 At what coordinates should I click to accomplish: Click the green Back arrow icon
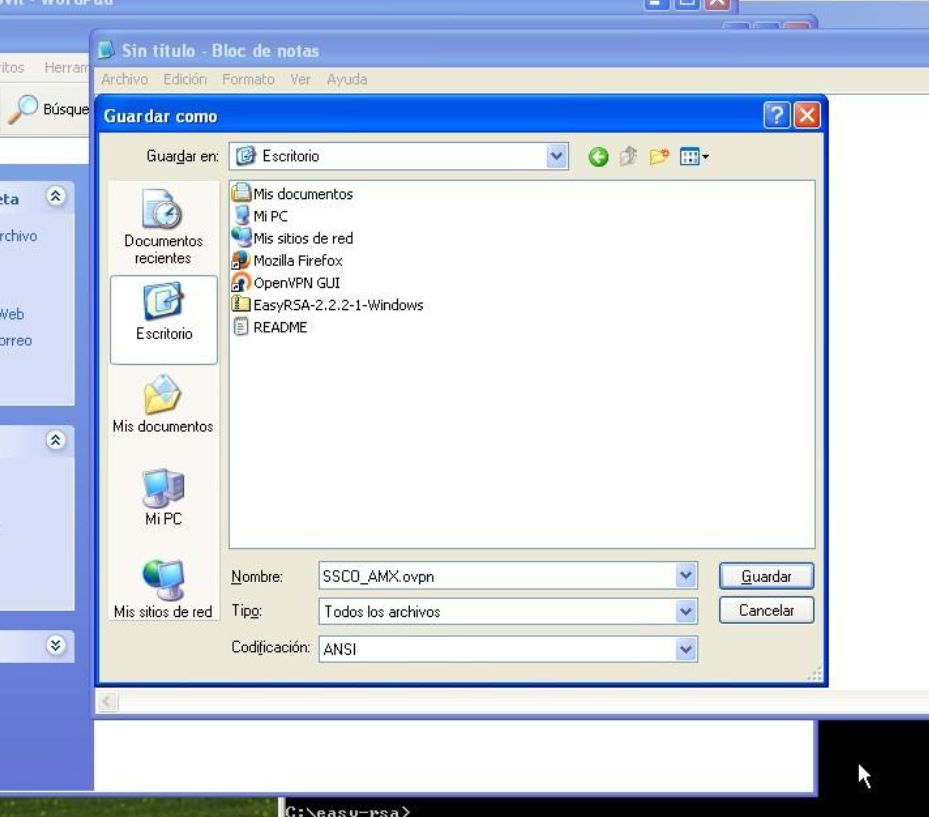(598, 157)
